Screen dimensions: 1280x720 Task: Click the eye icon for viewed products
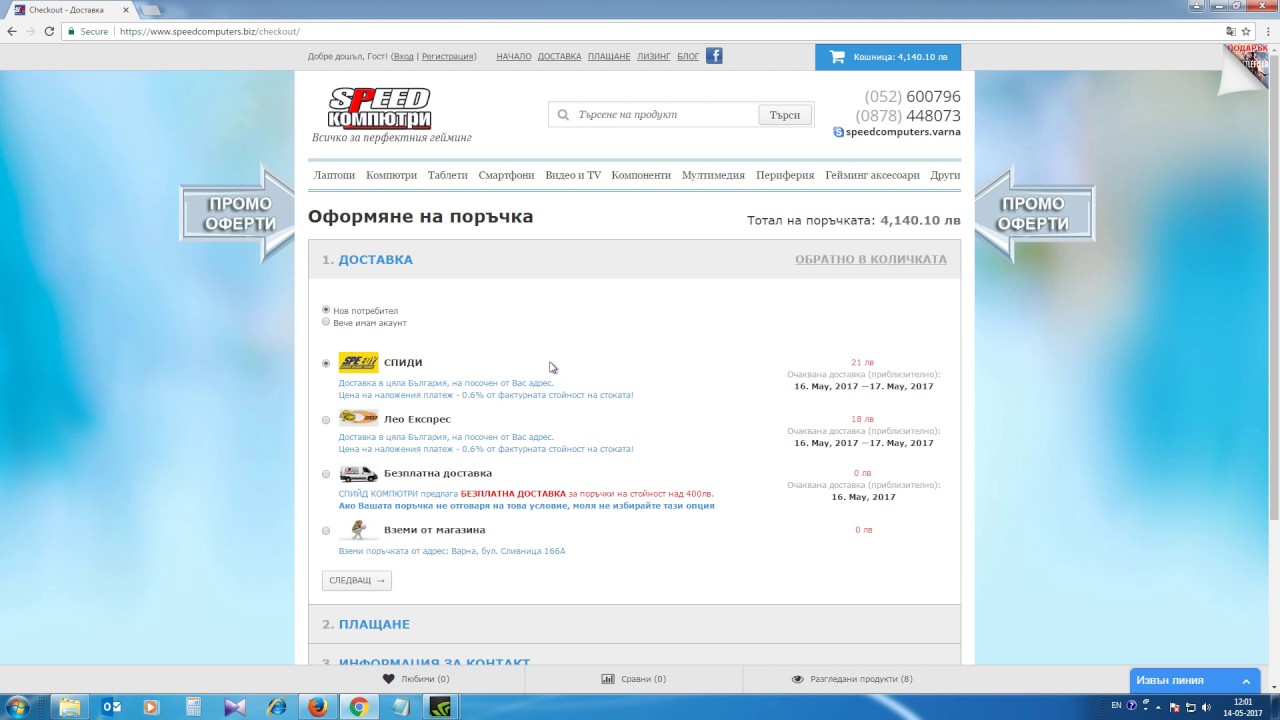click(798, 679)
